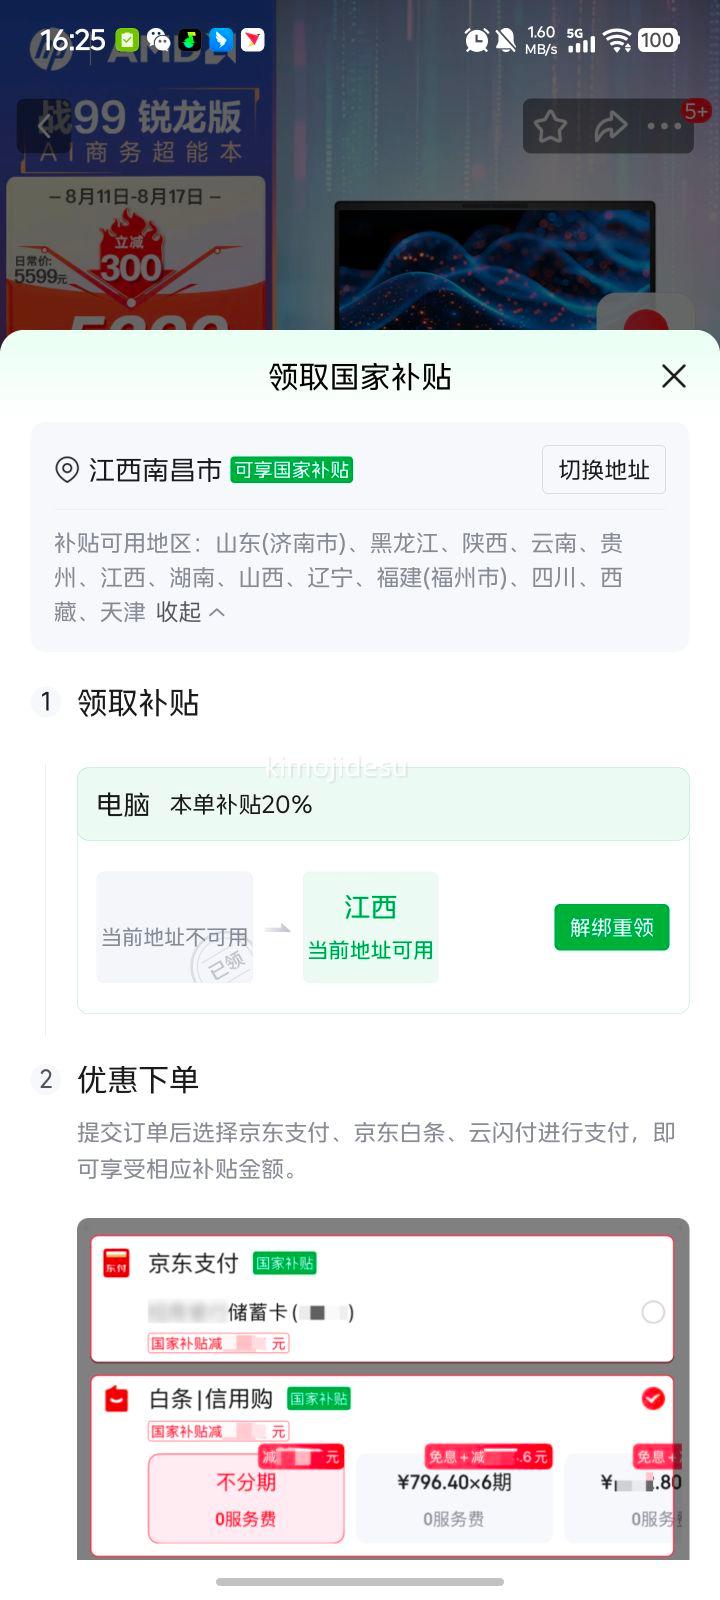Image resolution: width=720 pixels, height=1600 pixels.
Task: Tap the green 解绑重领 button
Action: click(x=612, y=927)
